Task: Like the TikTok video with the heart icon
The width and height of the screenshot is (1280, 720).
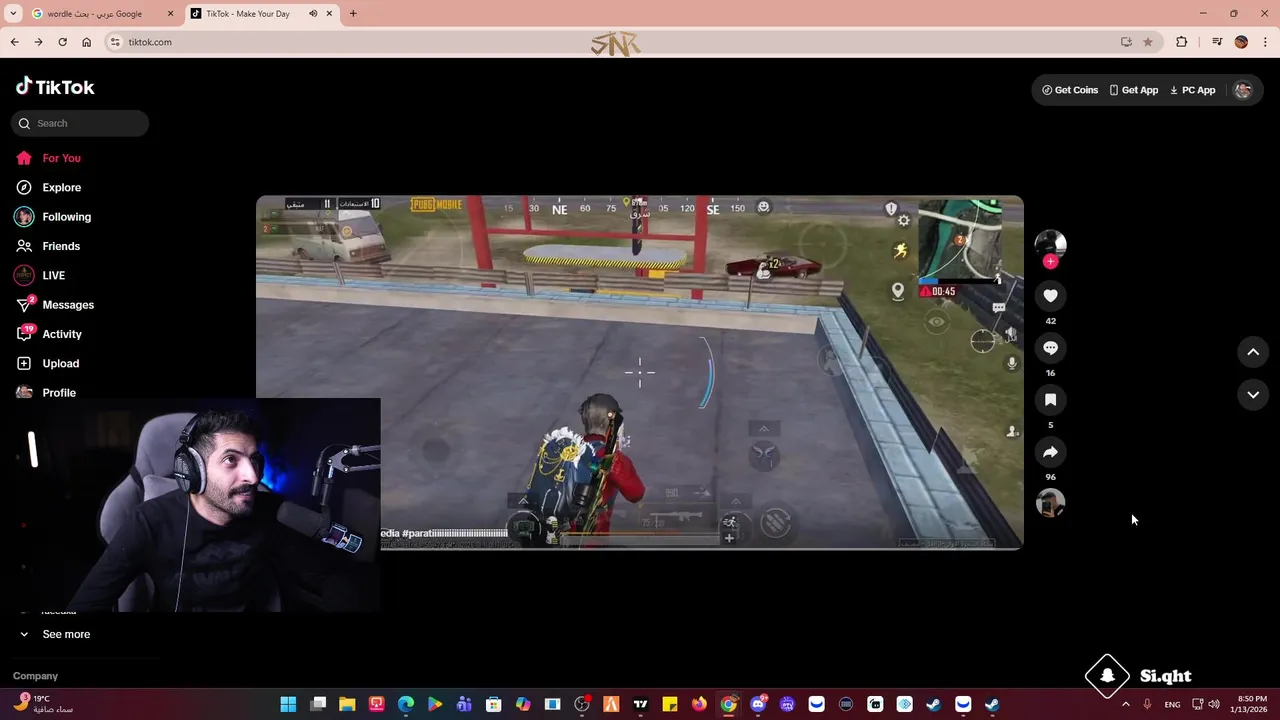Action: pos(1050,296)
